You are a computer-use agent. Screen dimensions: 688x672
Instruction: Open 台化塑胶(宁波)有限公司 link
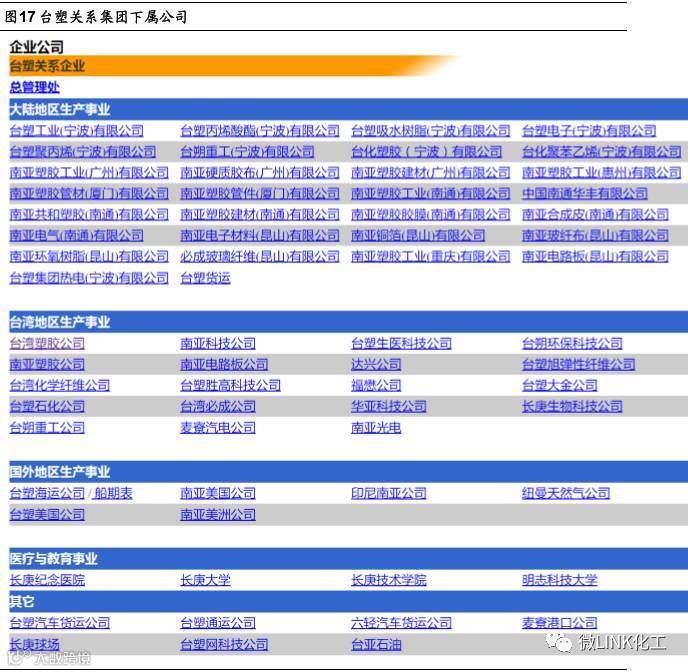[x=426, y=152]
